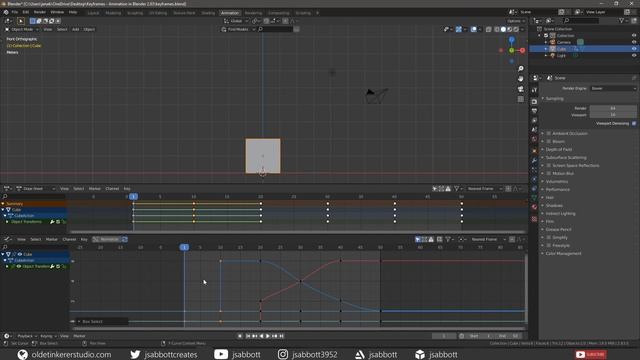Viewport: 640px width, 360px height.
Task: Click the Camera object icon in the Outliner
Action: (x=553, y=42)
